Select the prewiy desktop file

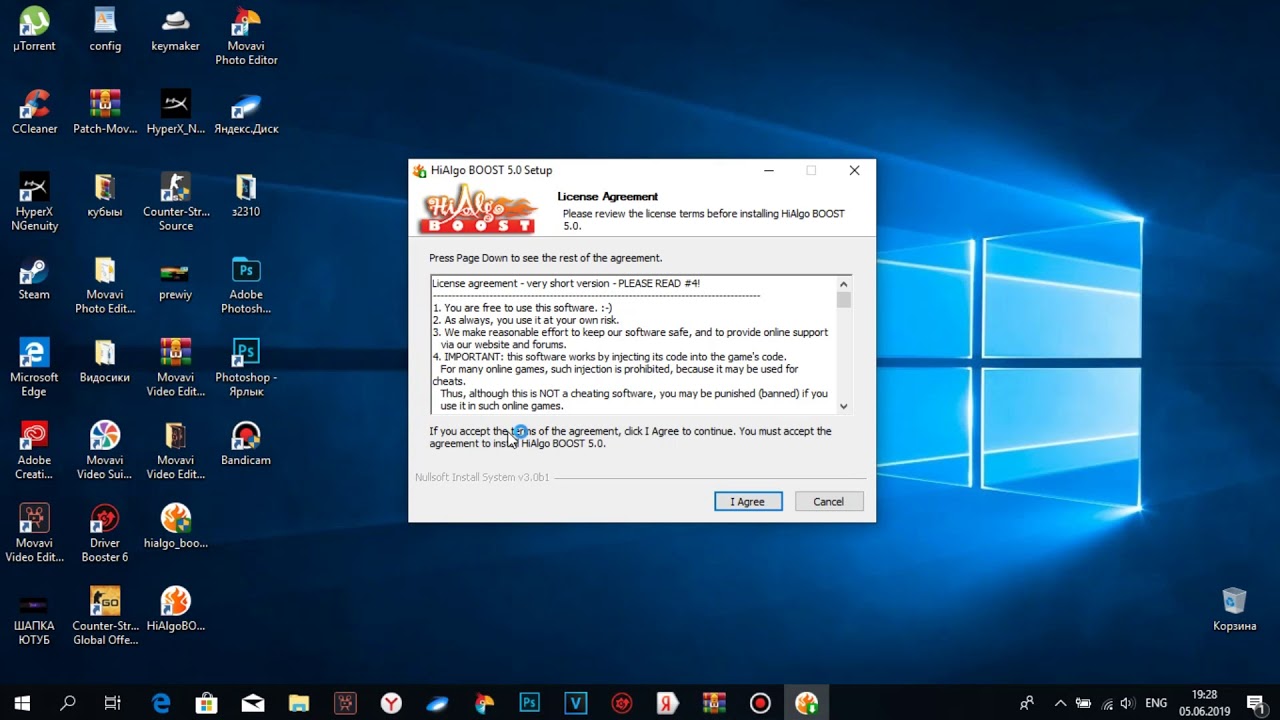176,279
